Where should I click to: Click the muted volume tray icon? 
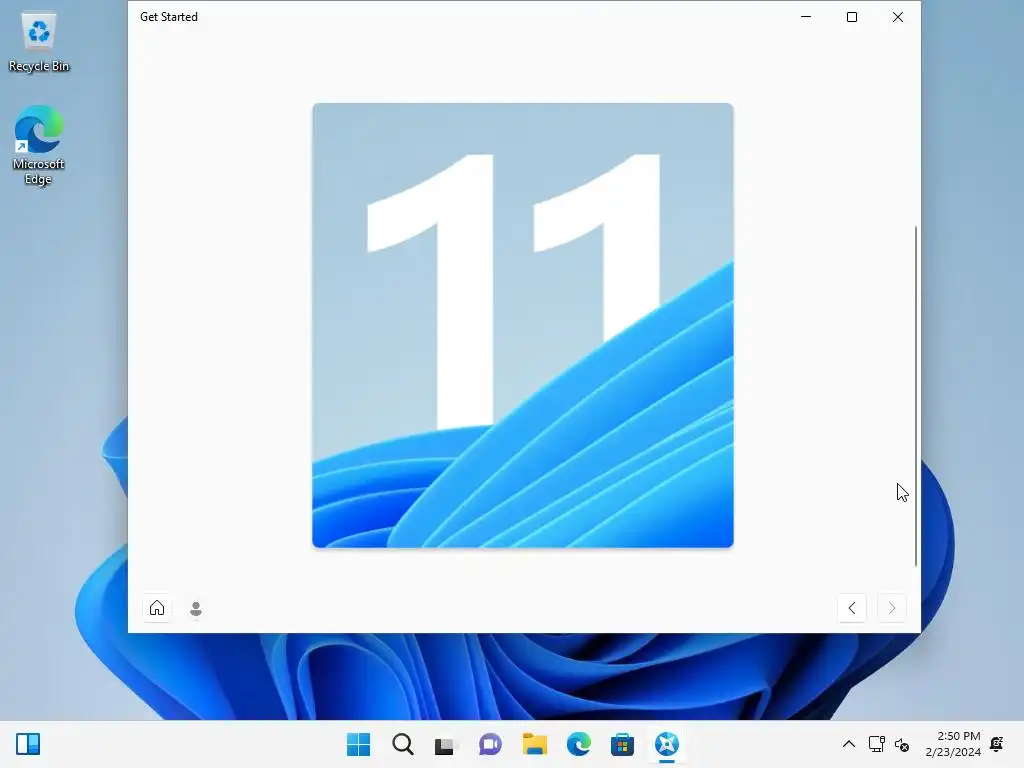pos(902,744)
